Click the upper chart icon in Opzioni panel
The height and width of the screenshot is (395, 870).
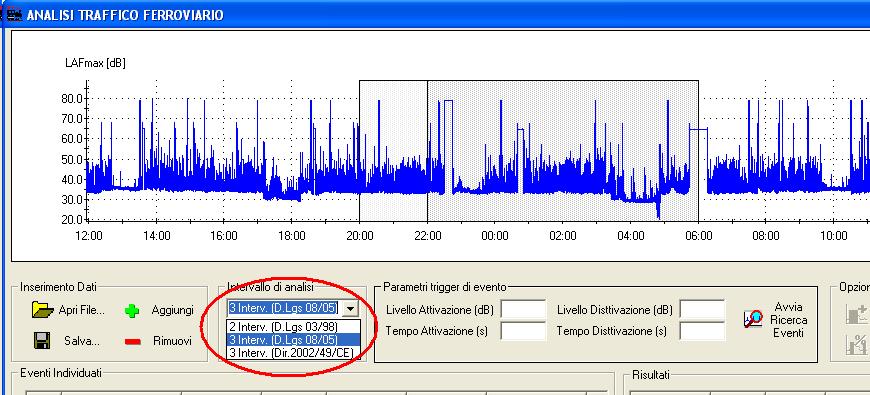click(x=856, y=314)
